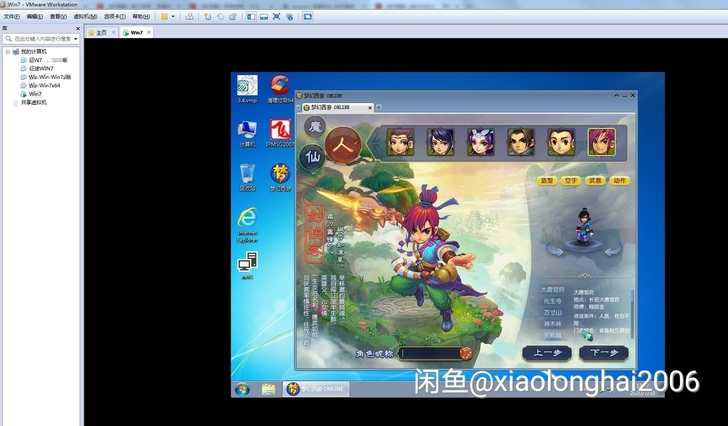Open the library search box dropdown arrow
The height and width of the screenshot is (426, 728).
(x=74, y=39)
